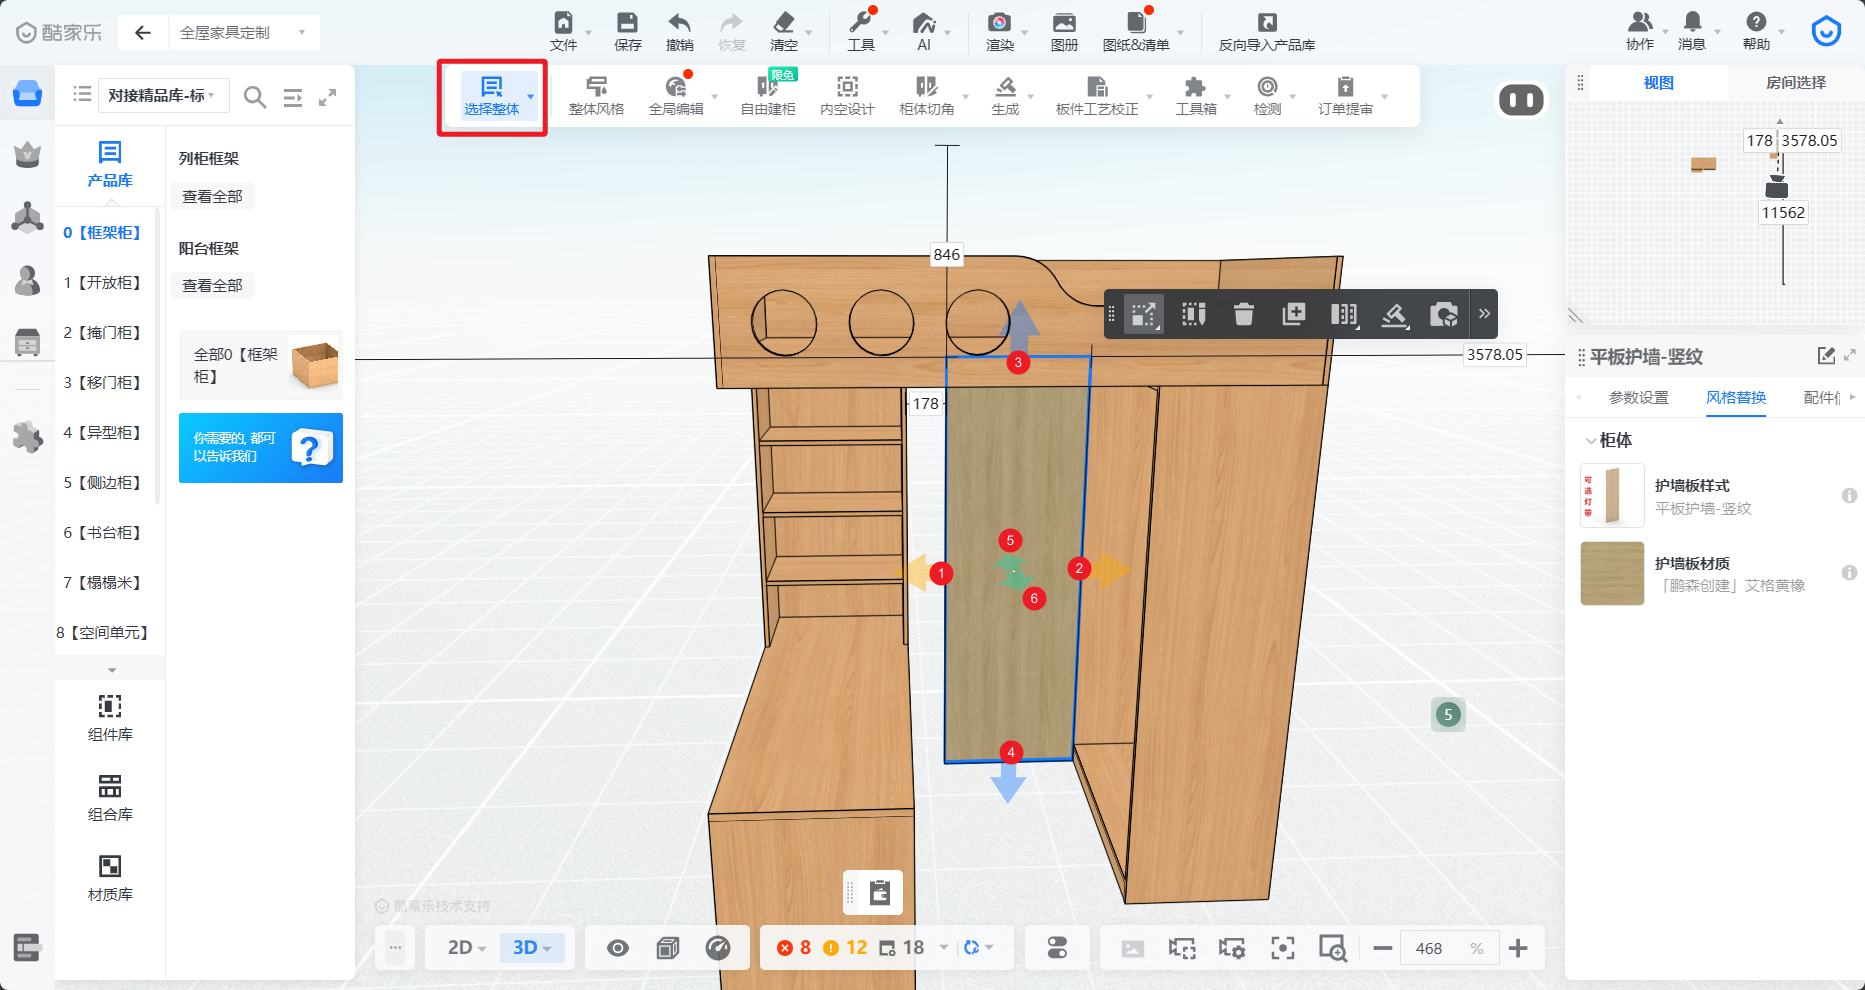This screenshot has height=990, width=1865.
Task: Switch to 2D view mode
Action: [x=465, y=948]
